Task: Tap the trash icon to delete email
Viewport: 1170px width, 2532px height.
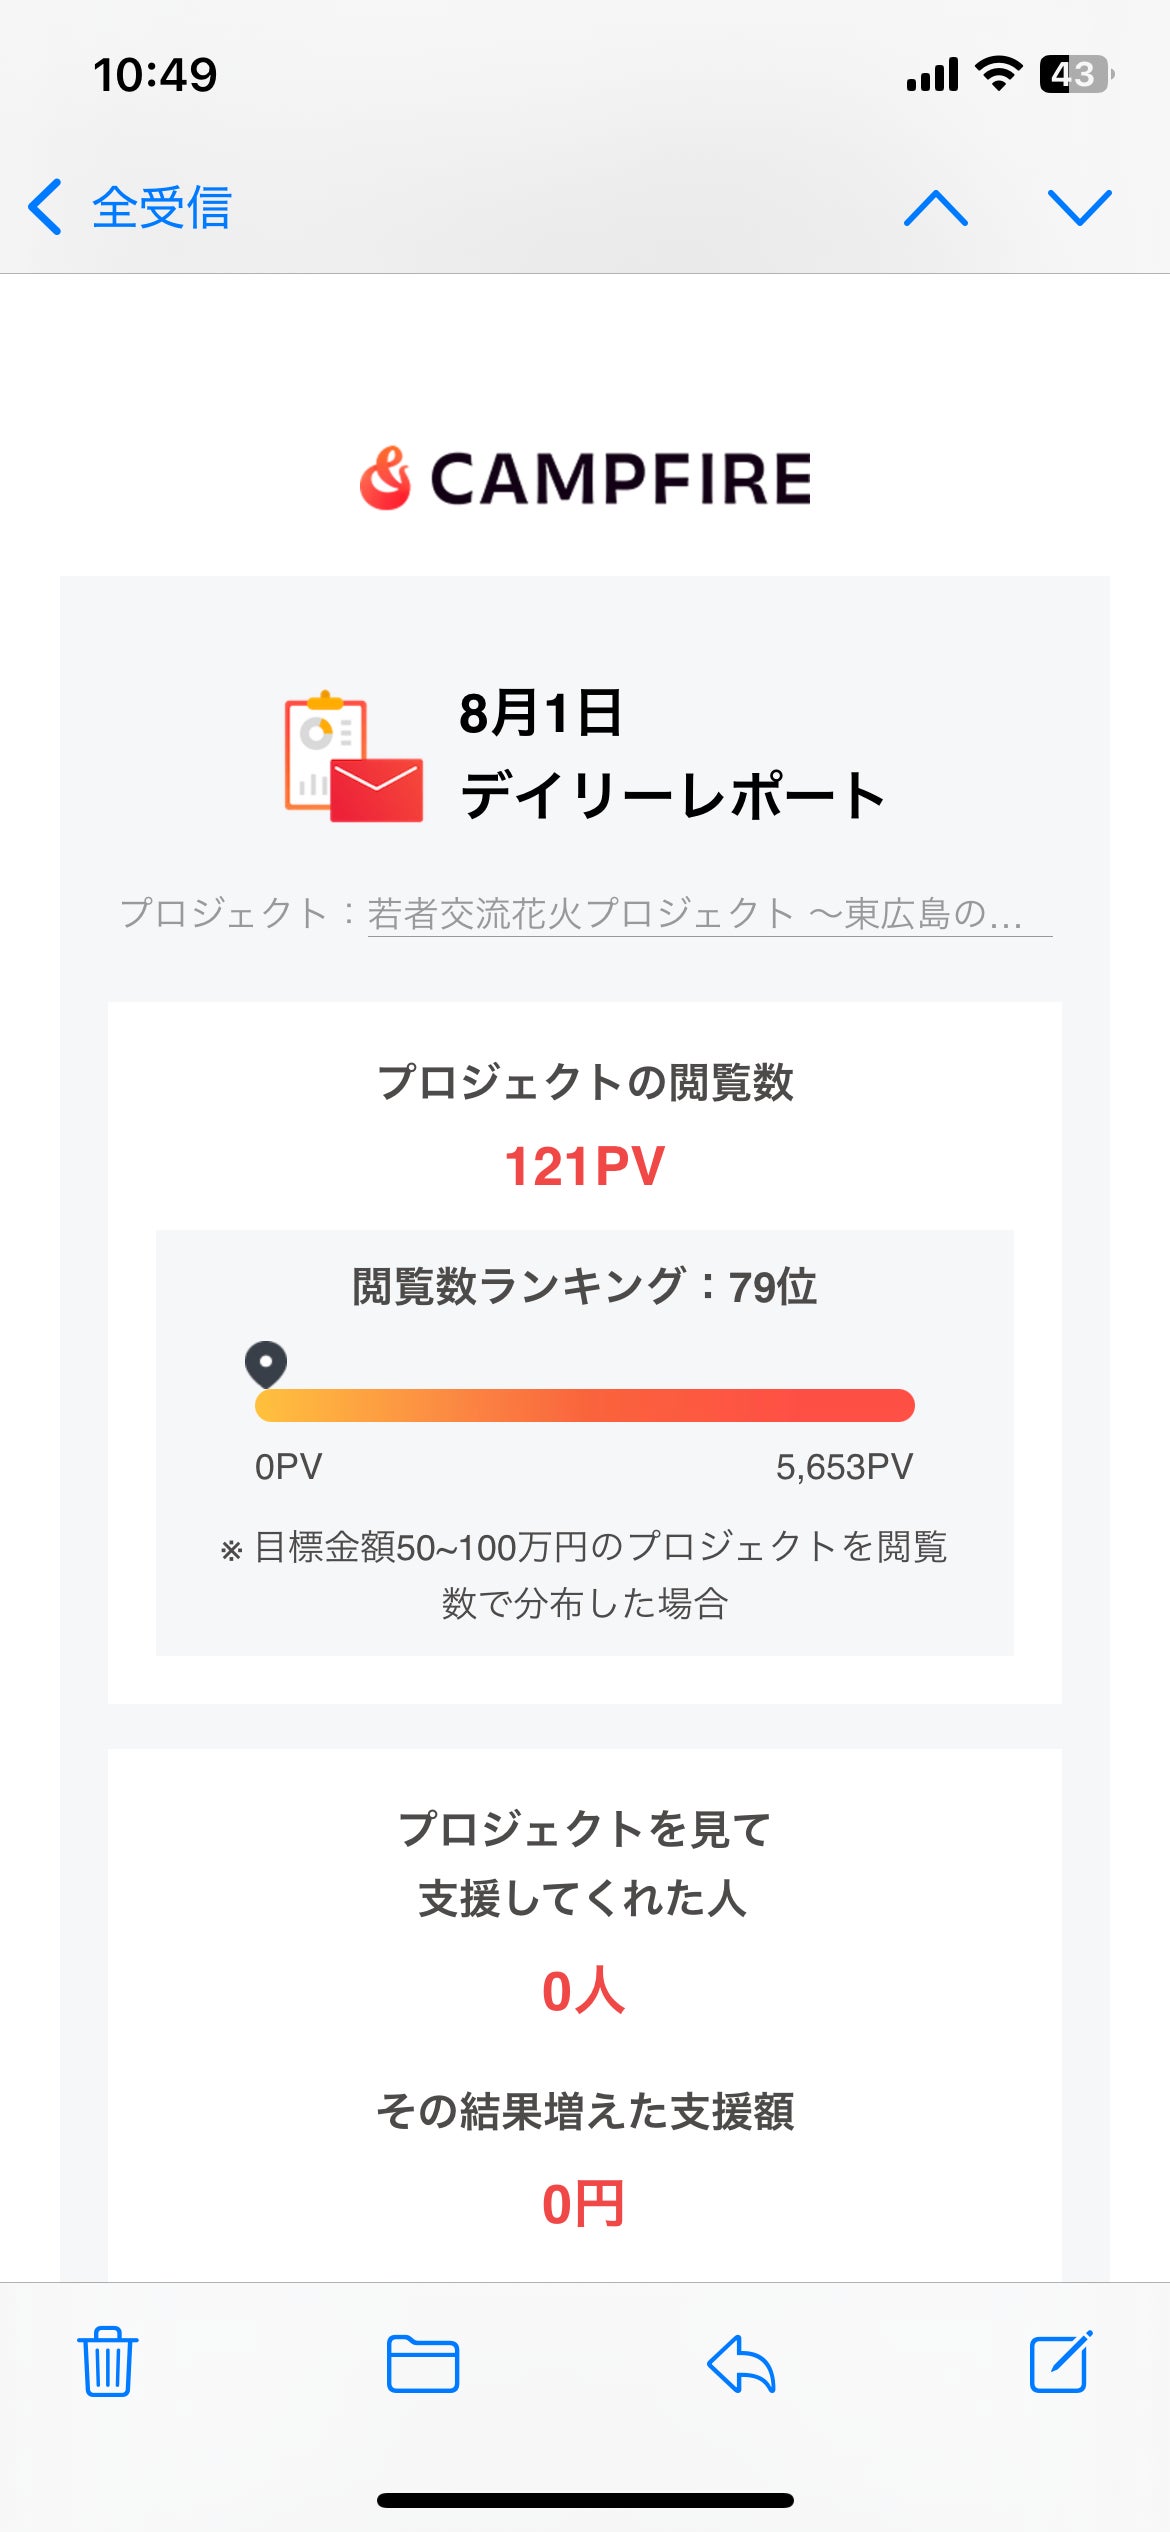Action: coord(108,2362)
